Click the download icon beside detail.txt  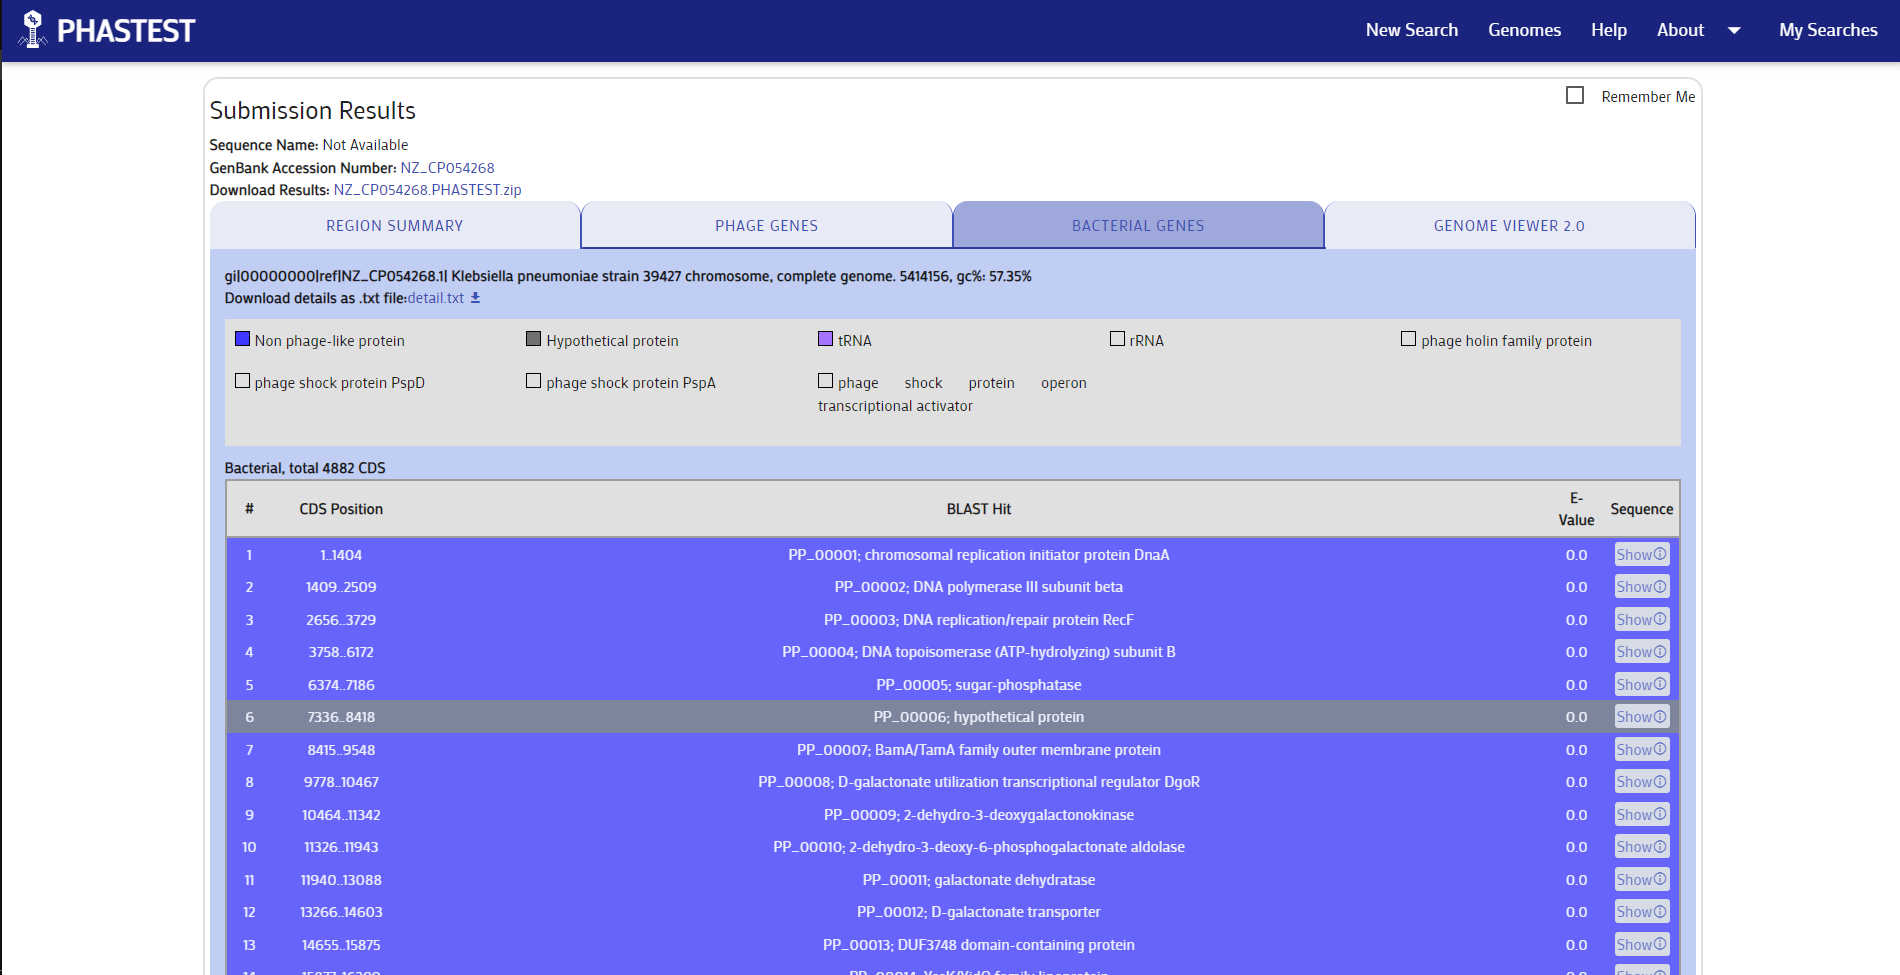coord(476,298)
